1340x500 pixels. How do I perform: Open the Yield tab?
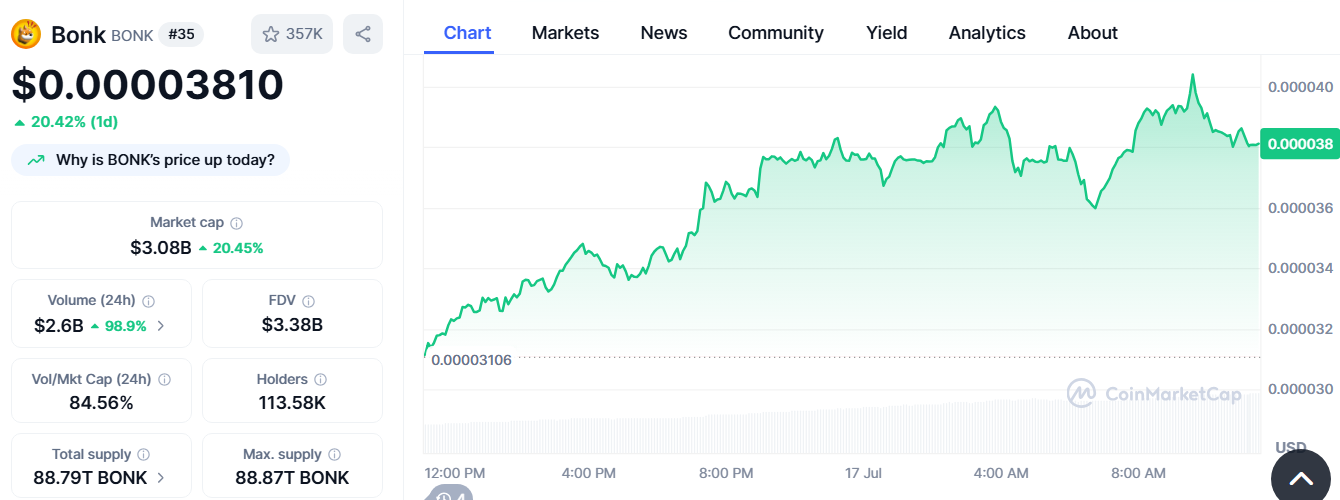887,33
